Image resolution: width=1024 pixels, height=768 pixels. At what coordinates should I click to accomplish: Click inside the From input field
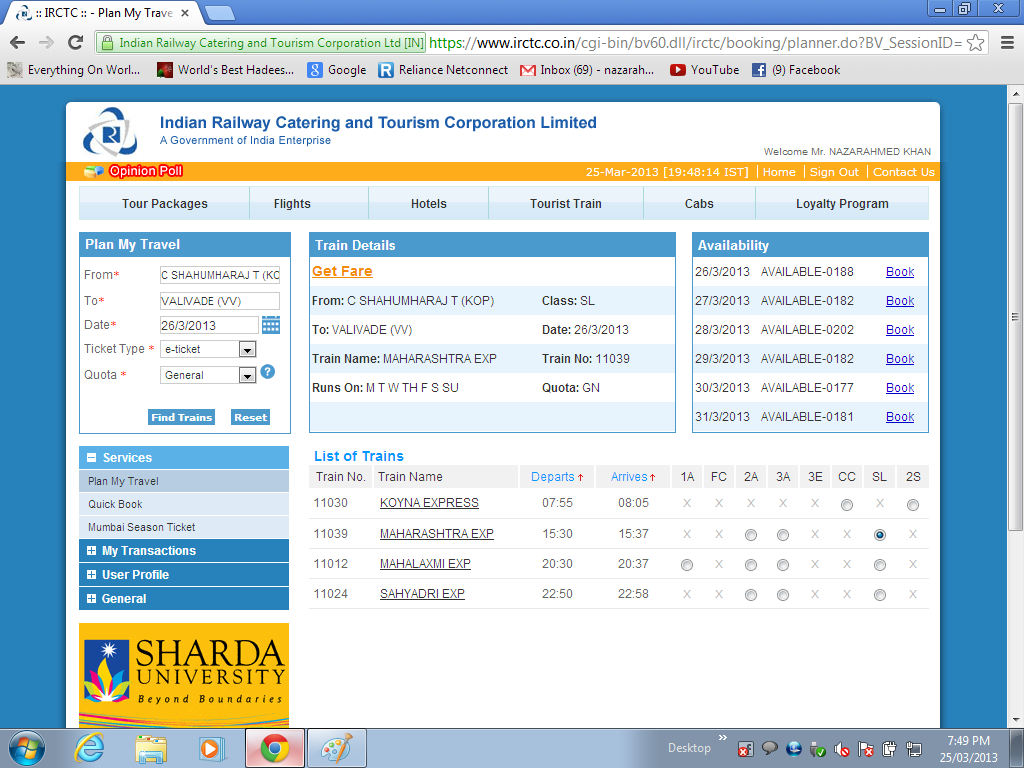(218, 273)
